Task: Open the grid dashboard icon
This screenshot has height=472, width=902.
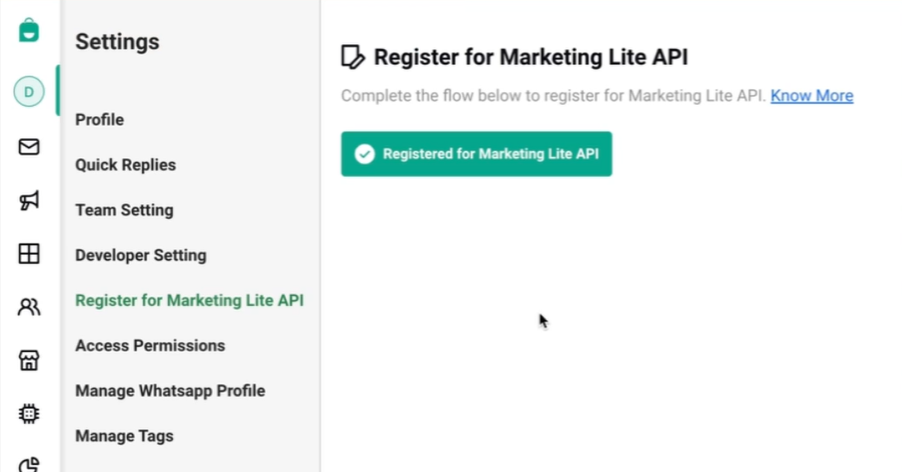Action: pos(29,254)
